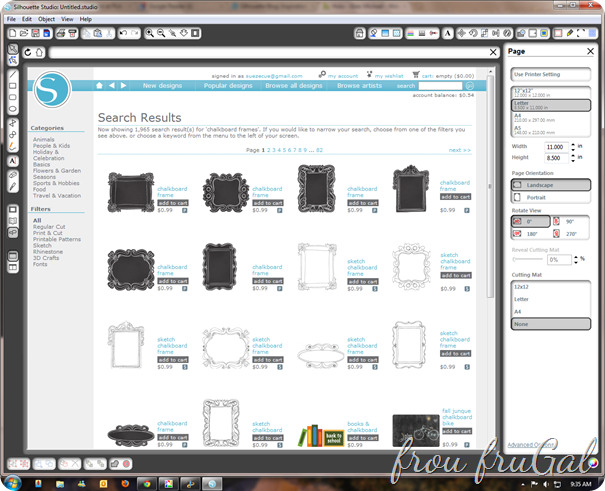Select the arrow Select tool in the left toolbar
605x491 pixels.
click(13, 49)
